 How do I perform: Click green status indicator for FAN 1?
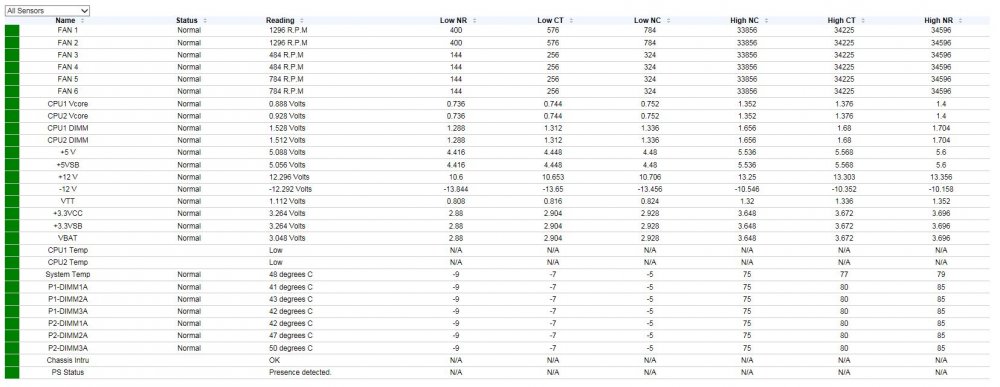[12, 31]
